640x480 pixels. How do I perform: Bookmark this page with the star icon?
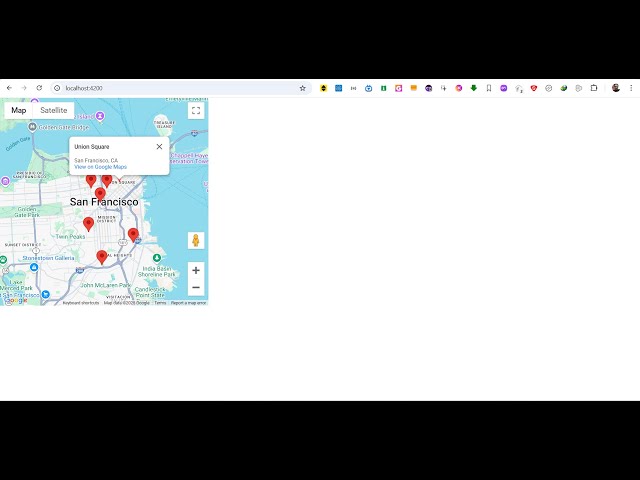coord(303,88)
